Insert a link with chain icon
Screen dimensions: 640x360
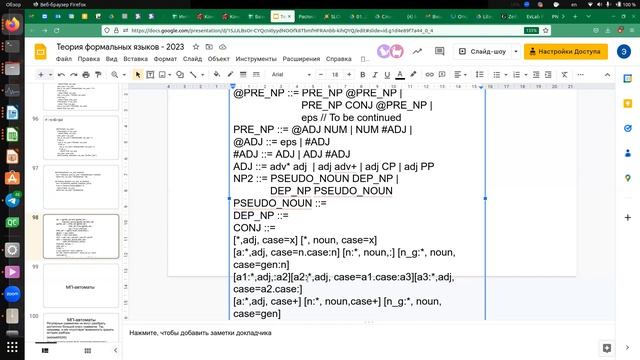point(429,74)
